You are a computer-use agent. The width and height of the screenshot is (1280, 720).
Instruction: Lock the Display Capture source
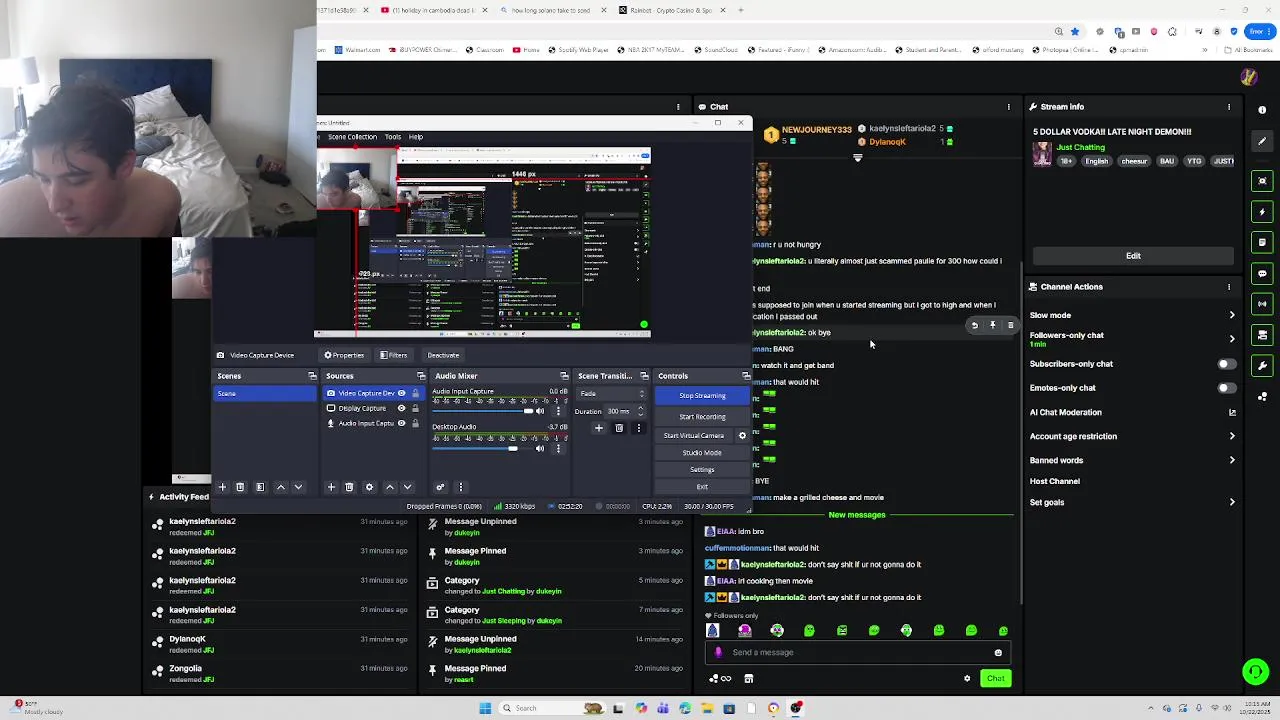[x=415, y=408]
